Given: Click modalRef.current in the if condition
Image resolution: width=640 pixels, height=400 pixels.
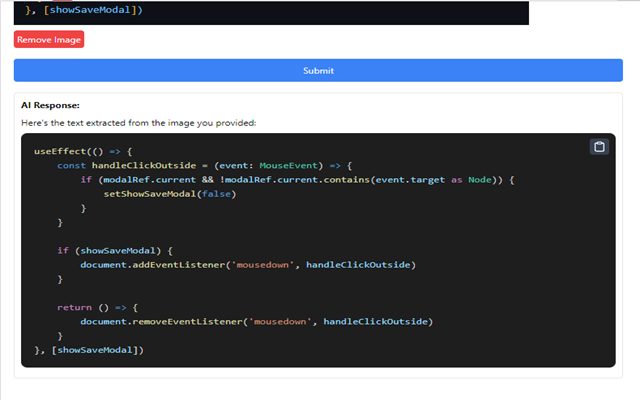Looking at the screenshot, I should pyautogui.click(x=139, y=179).
